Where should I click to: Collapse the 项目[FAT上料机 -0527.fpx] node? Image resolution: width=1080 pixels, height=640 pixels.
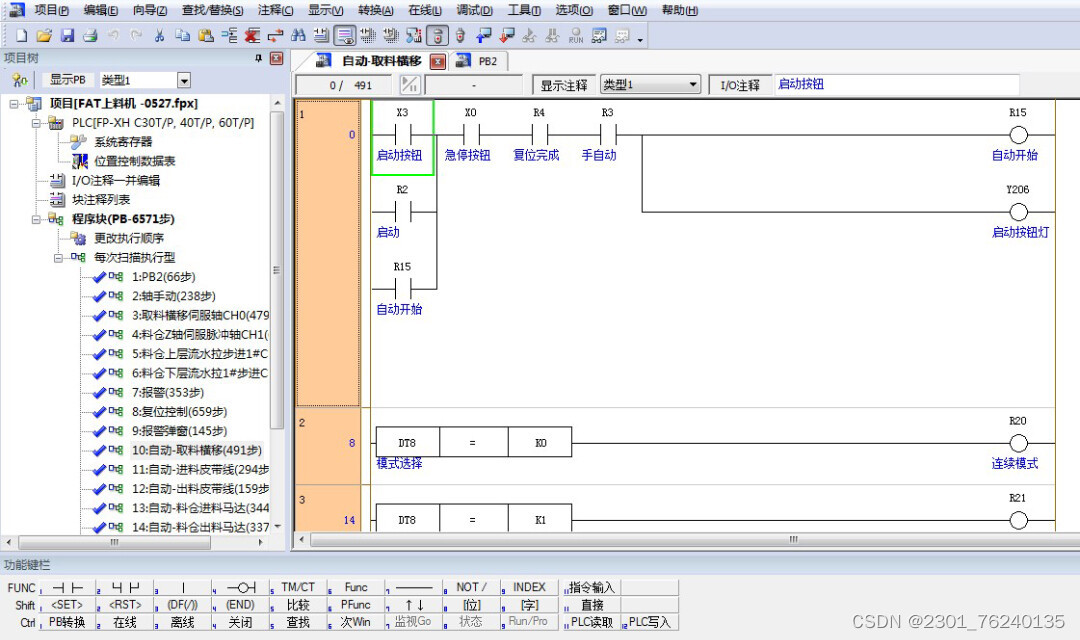[x=14, y=104]
